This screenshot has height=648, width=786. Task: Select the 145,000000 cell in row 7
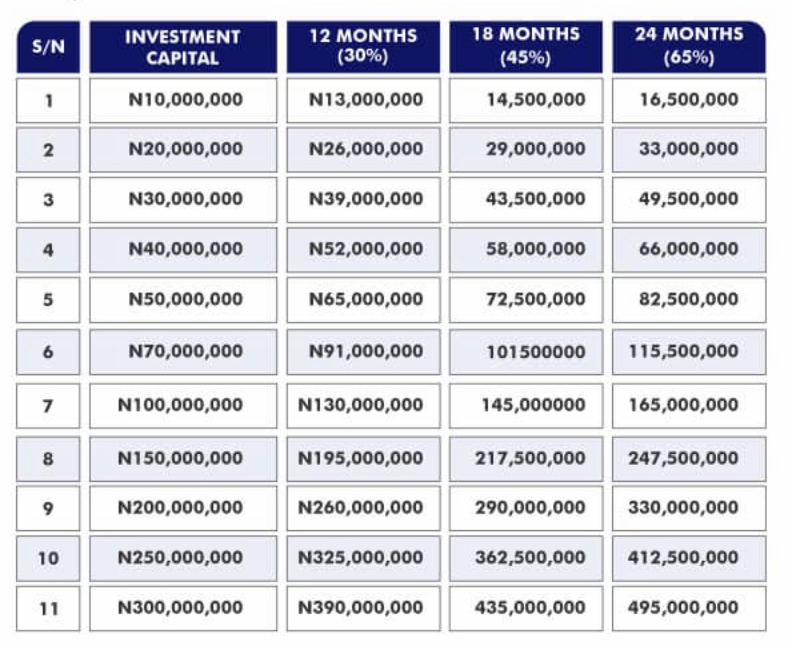click(526, 406)
